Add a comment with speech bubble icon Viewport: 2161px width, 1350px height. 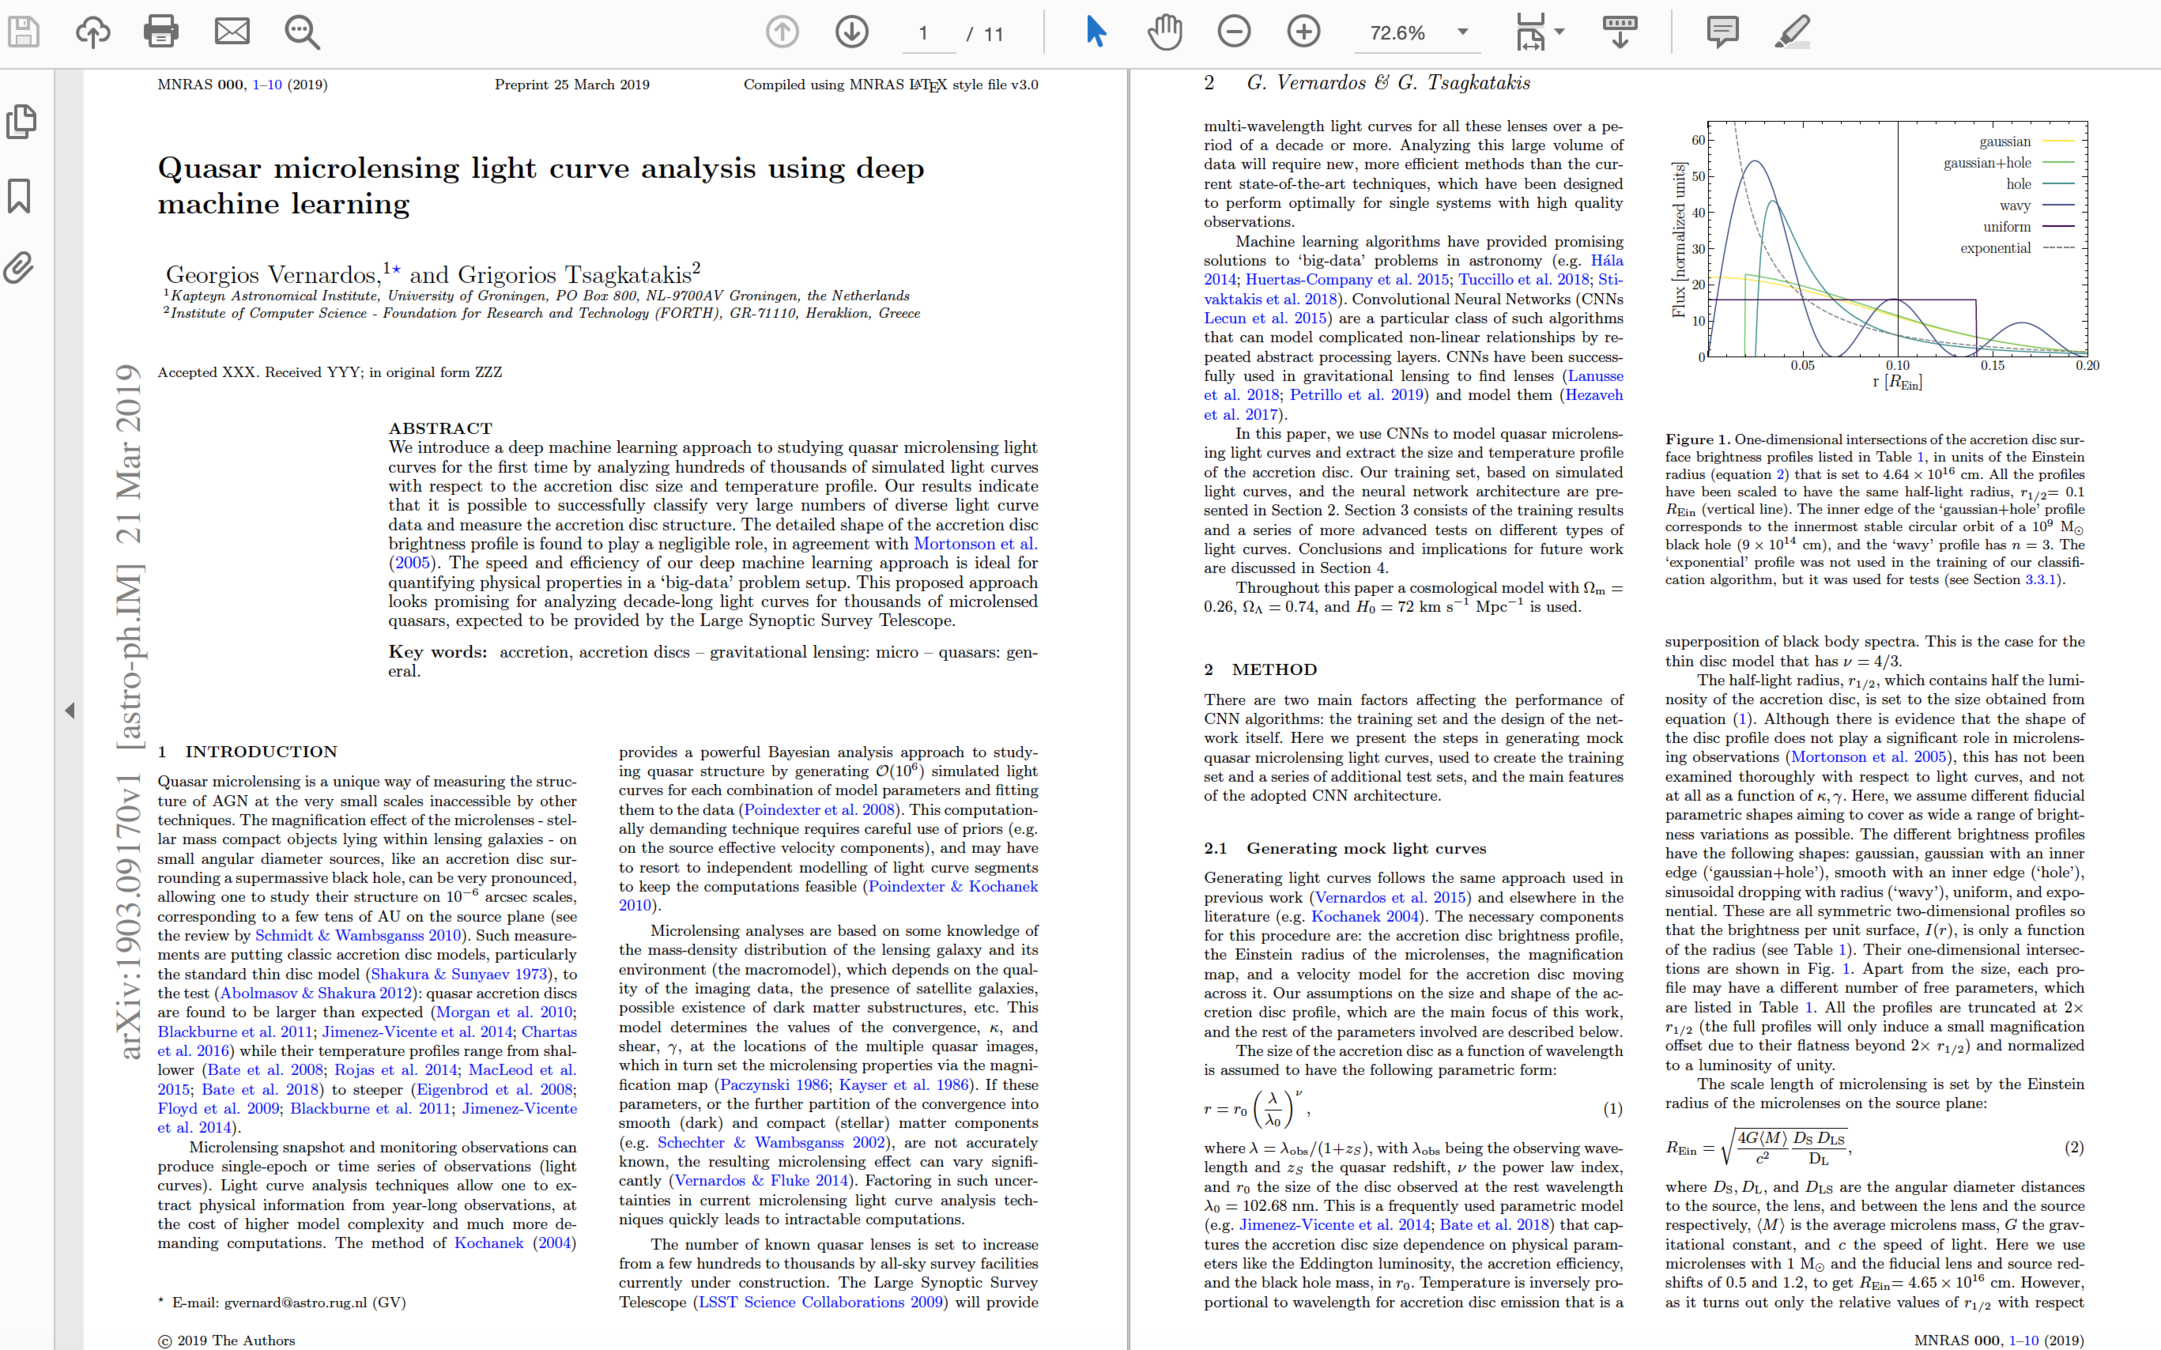1722,32
